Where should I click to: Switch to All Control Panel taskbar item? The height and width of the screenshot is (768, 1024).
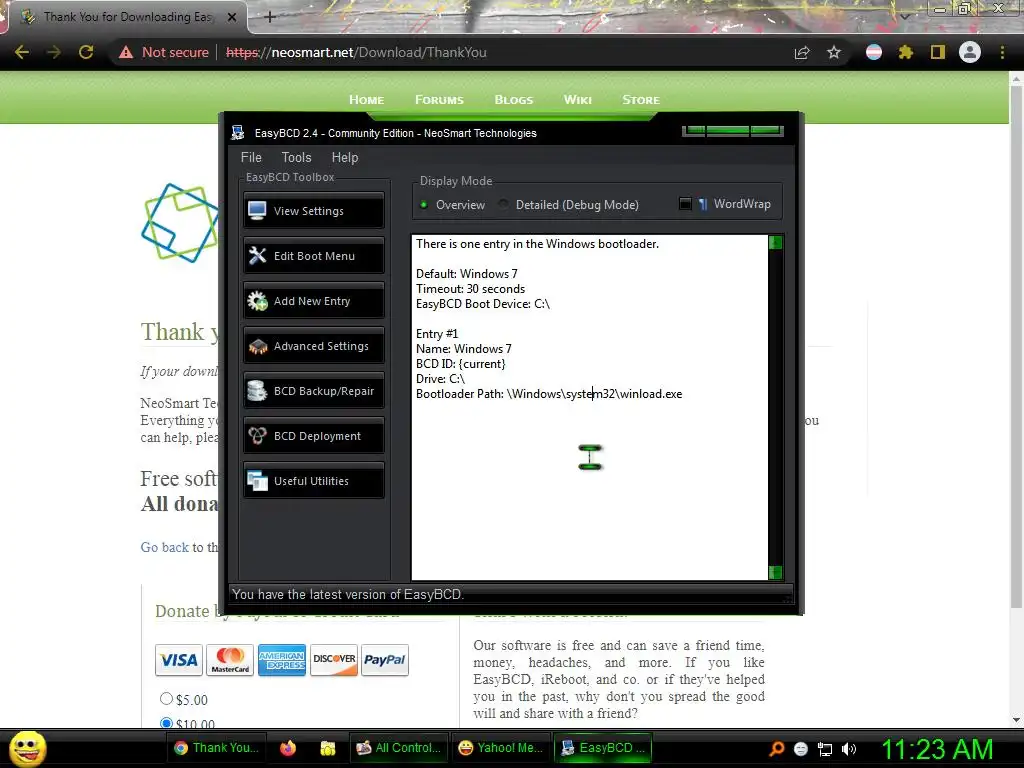pos(398,748)
